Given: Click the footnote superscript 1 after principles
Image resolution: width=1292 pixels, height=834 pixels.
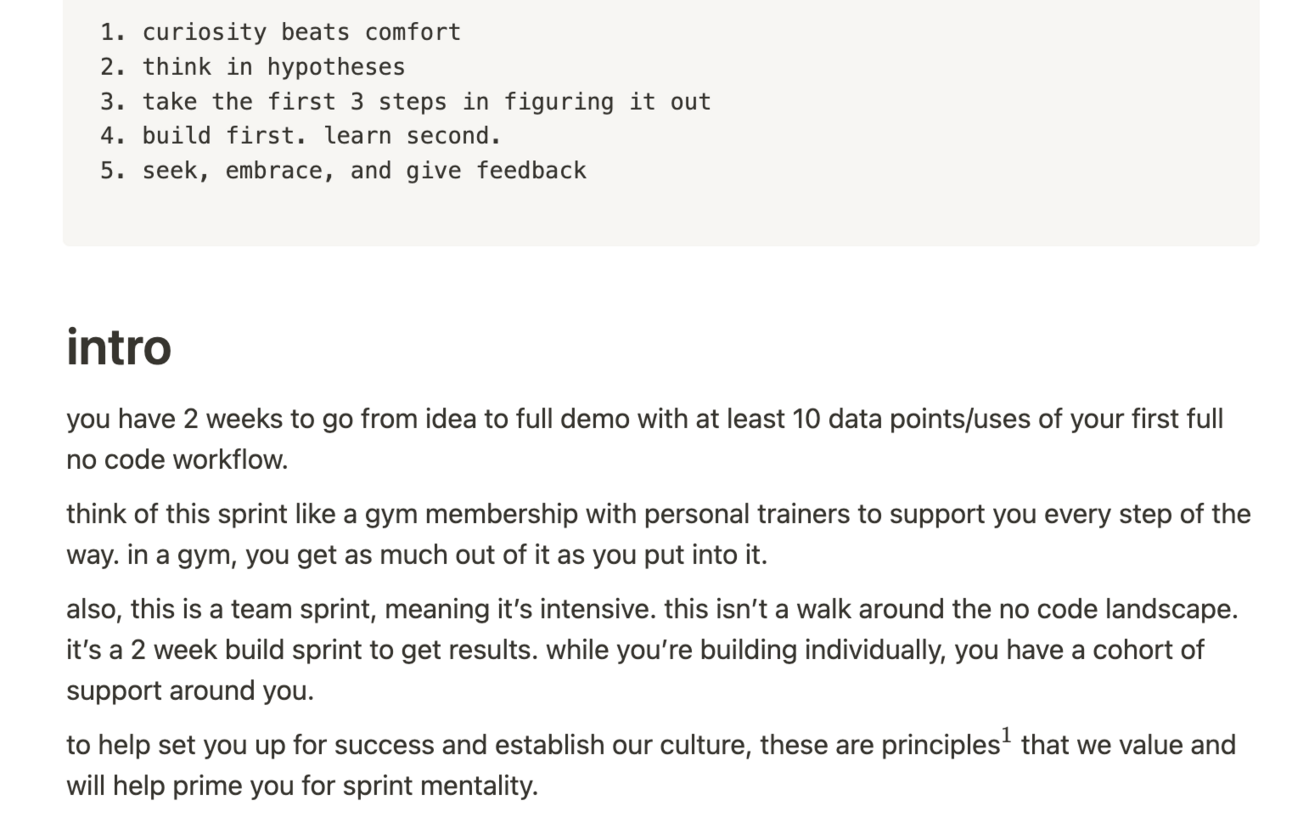Looking at the screenshot, I should pos(1007,738).
